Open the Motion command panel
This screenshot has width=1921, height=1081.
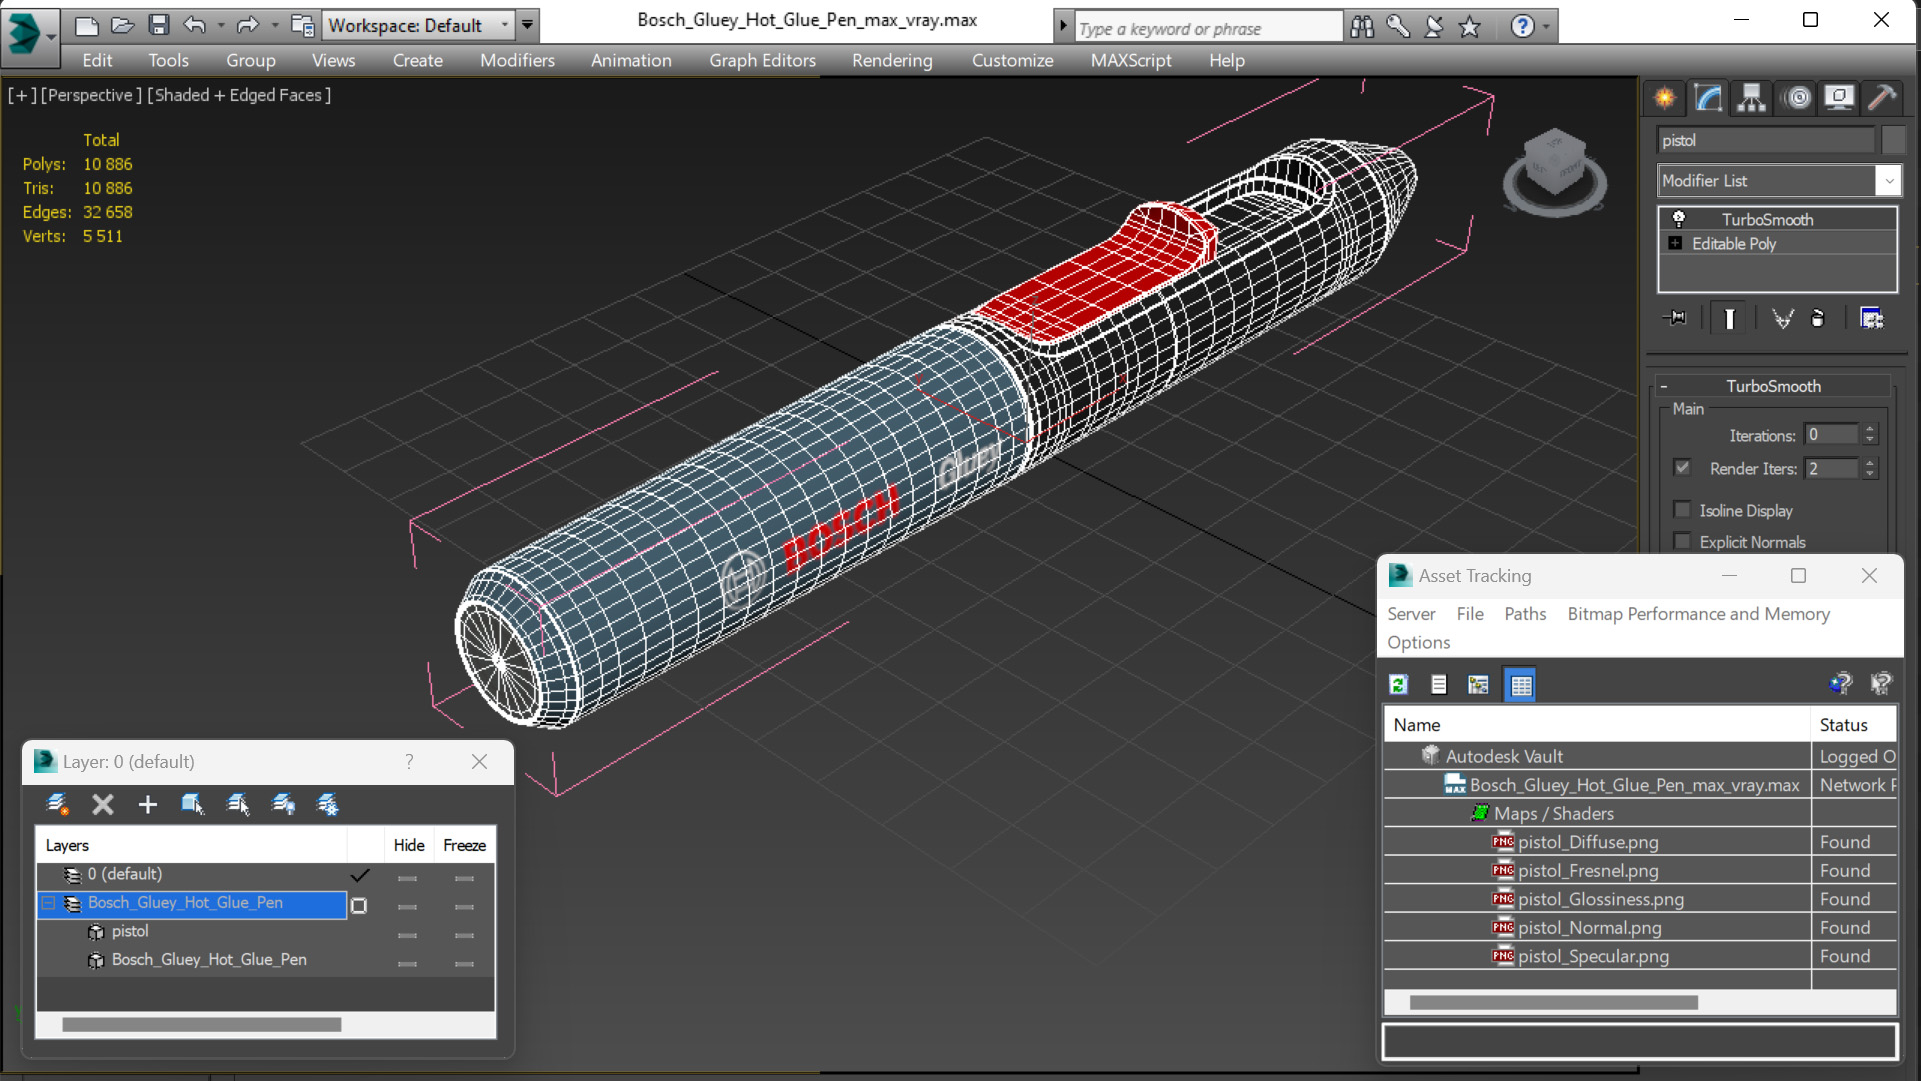1797,97
